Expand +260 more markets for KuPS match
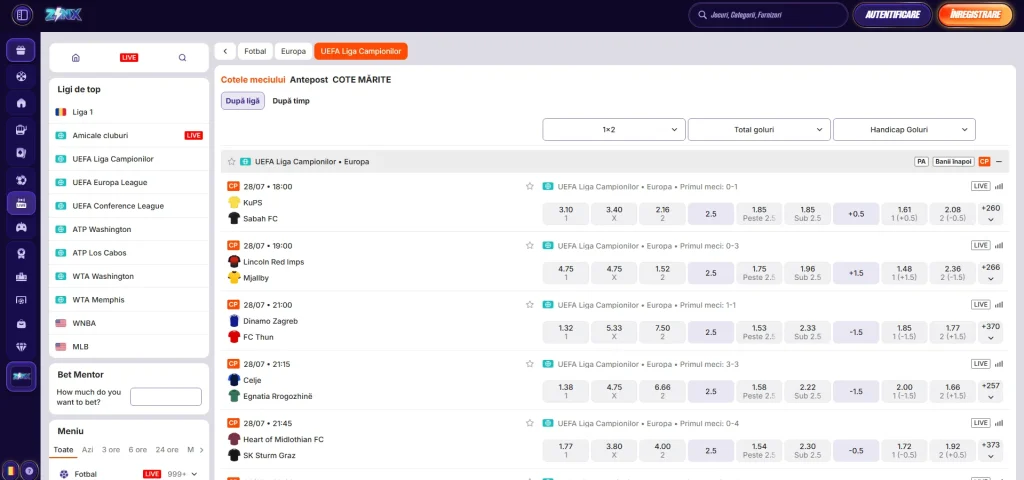This screenshot has width=1024, height=480. [x=991, y=214]
